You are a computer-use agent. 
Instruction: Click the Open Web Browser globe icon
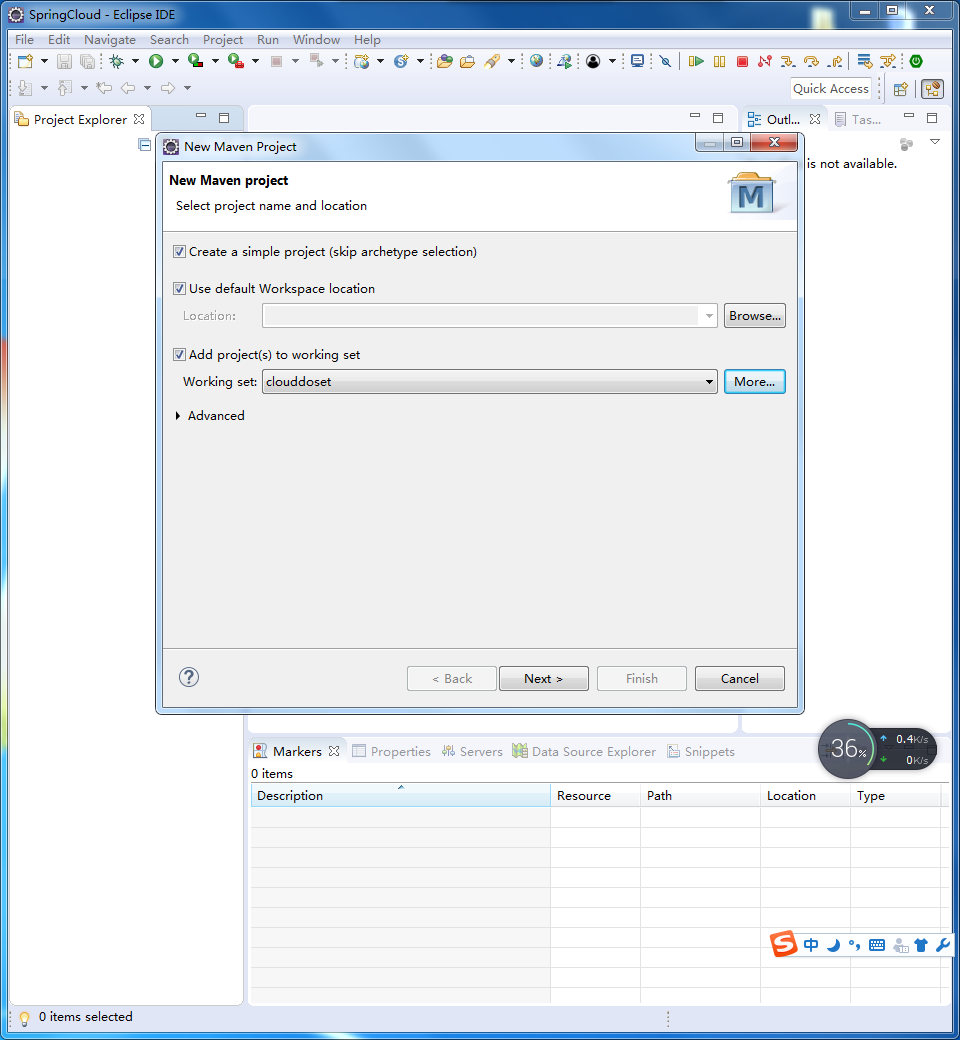click(x=536, y=61)
